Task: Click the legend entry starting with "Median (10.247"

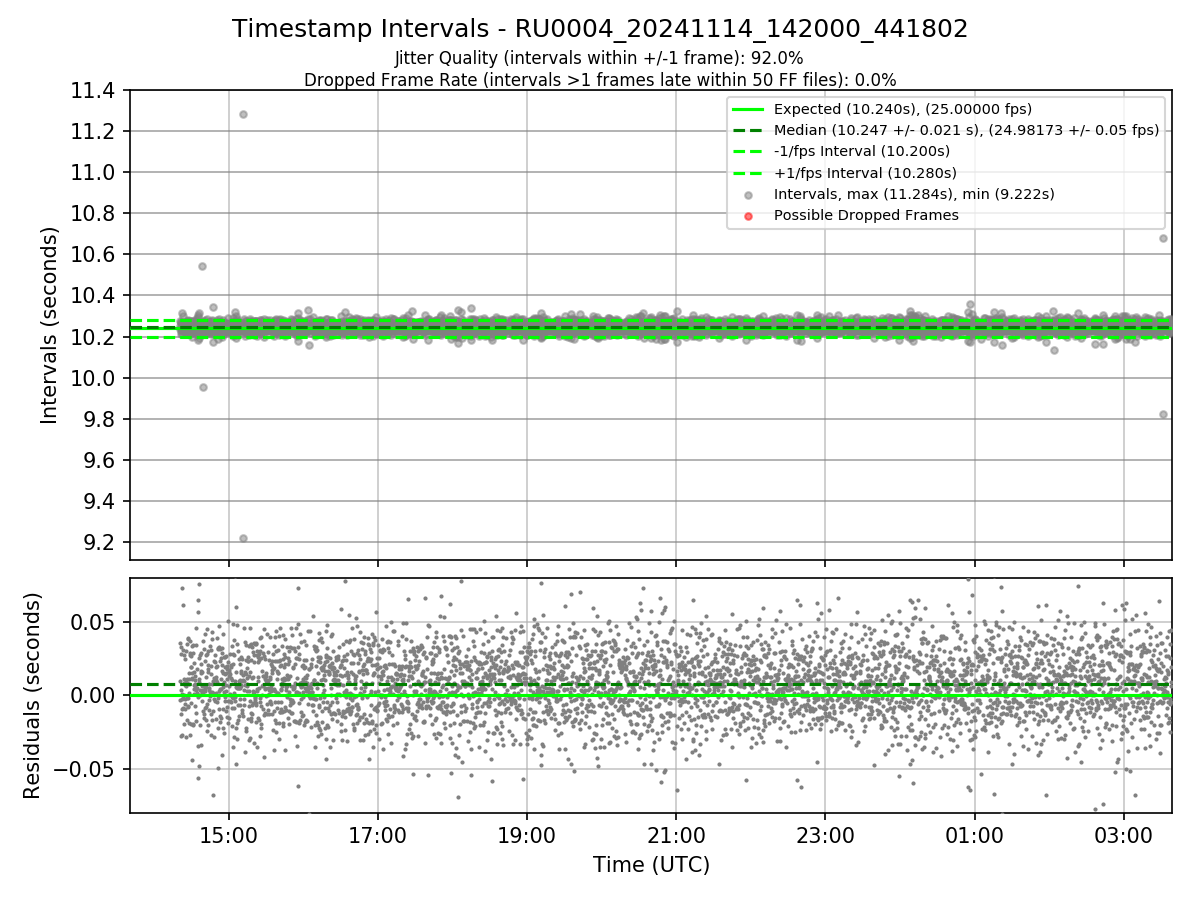Action: click(x=966, y=130)
